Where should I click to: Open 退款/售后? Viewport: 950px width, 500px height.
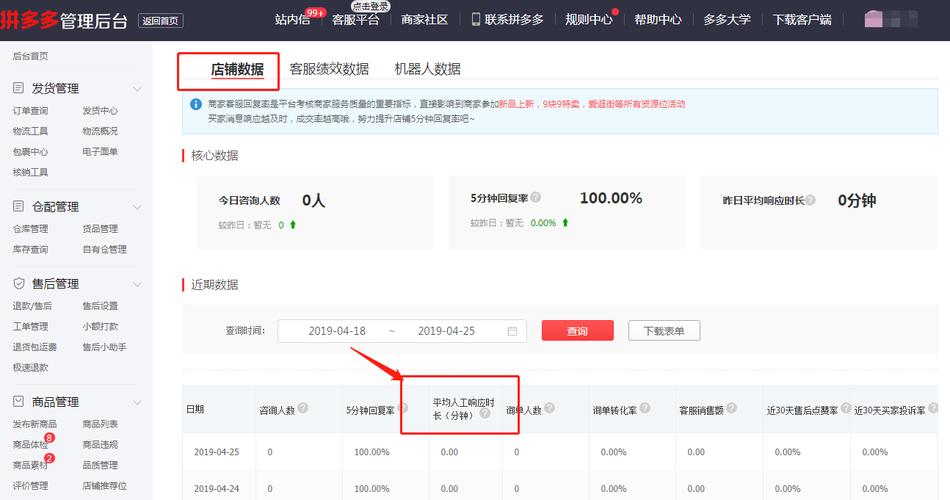pyautogui.click(x=32, y=305)
